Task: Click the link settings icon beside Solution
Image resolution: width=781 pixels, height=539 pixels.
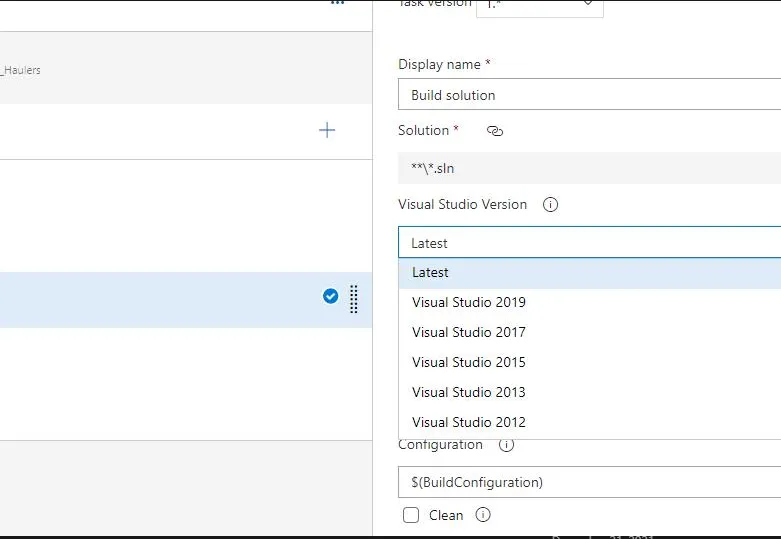Action: [x=494, y=131]
